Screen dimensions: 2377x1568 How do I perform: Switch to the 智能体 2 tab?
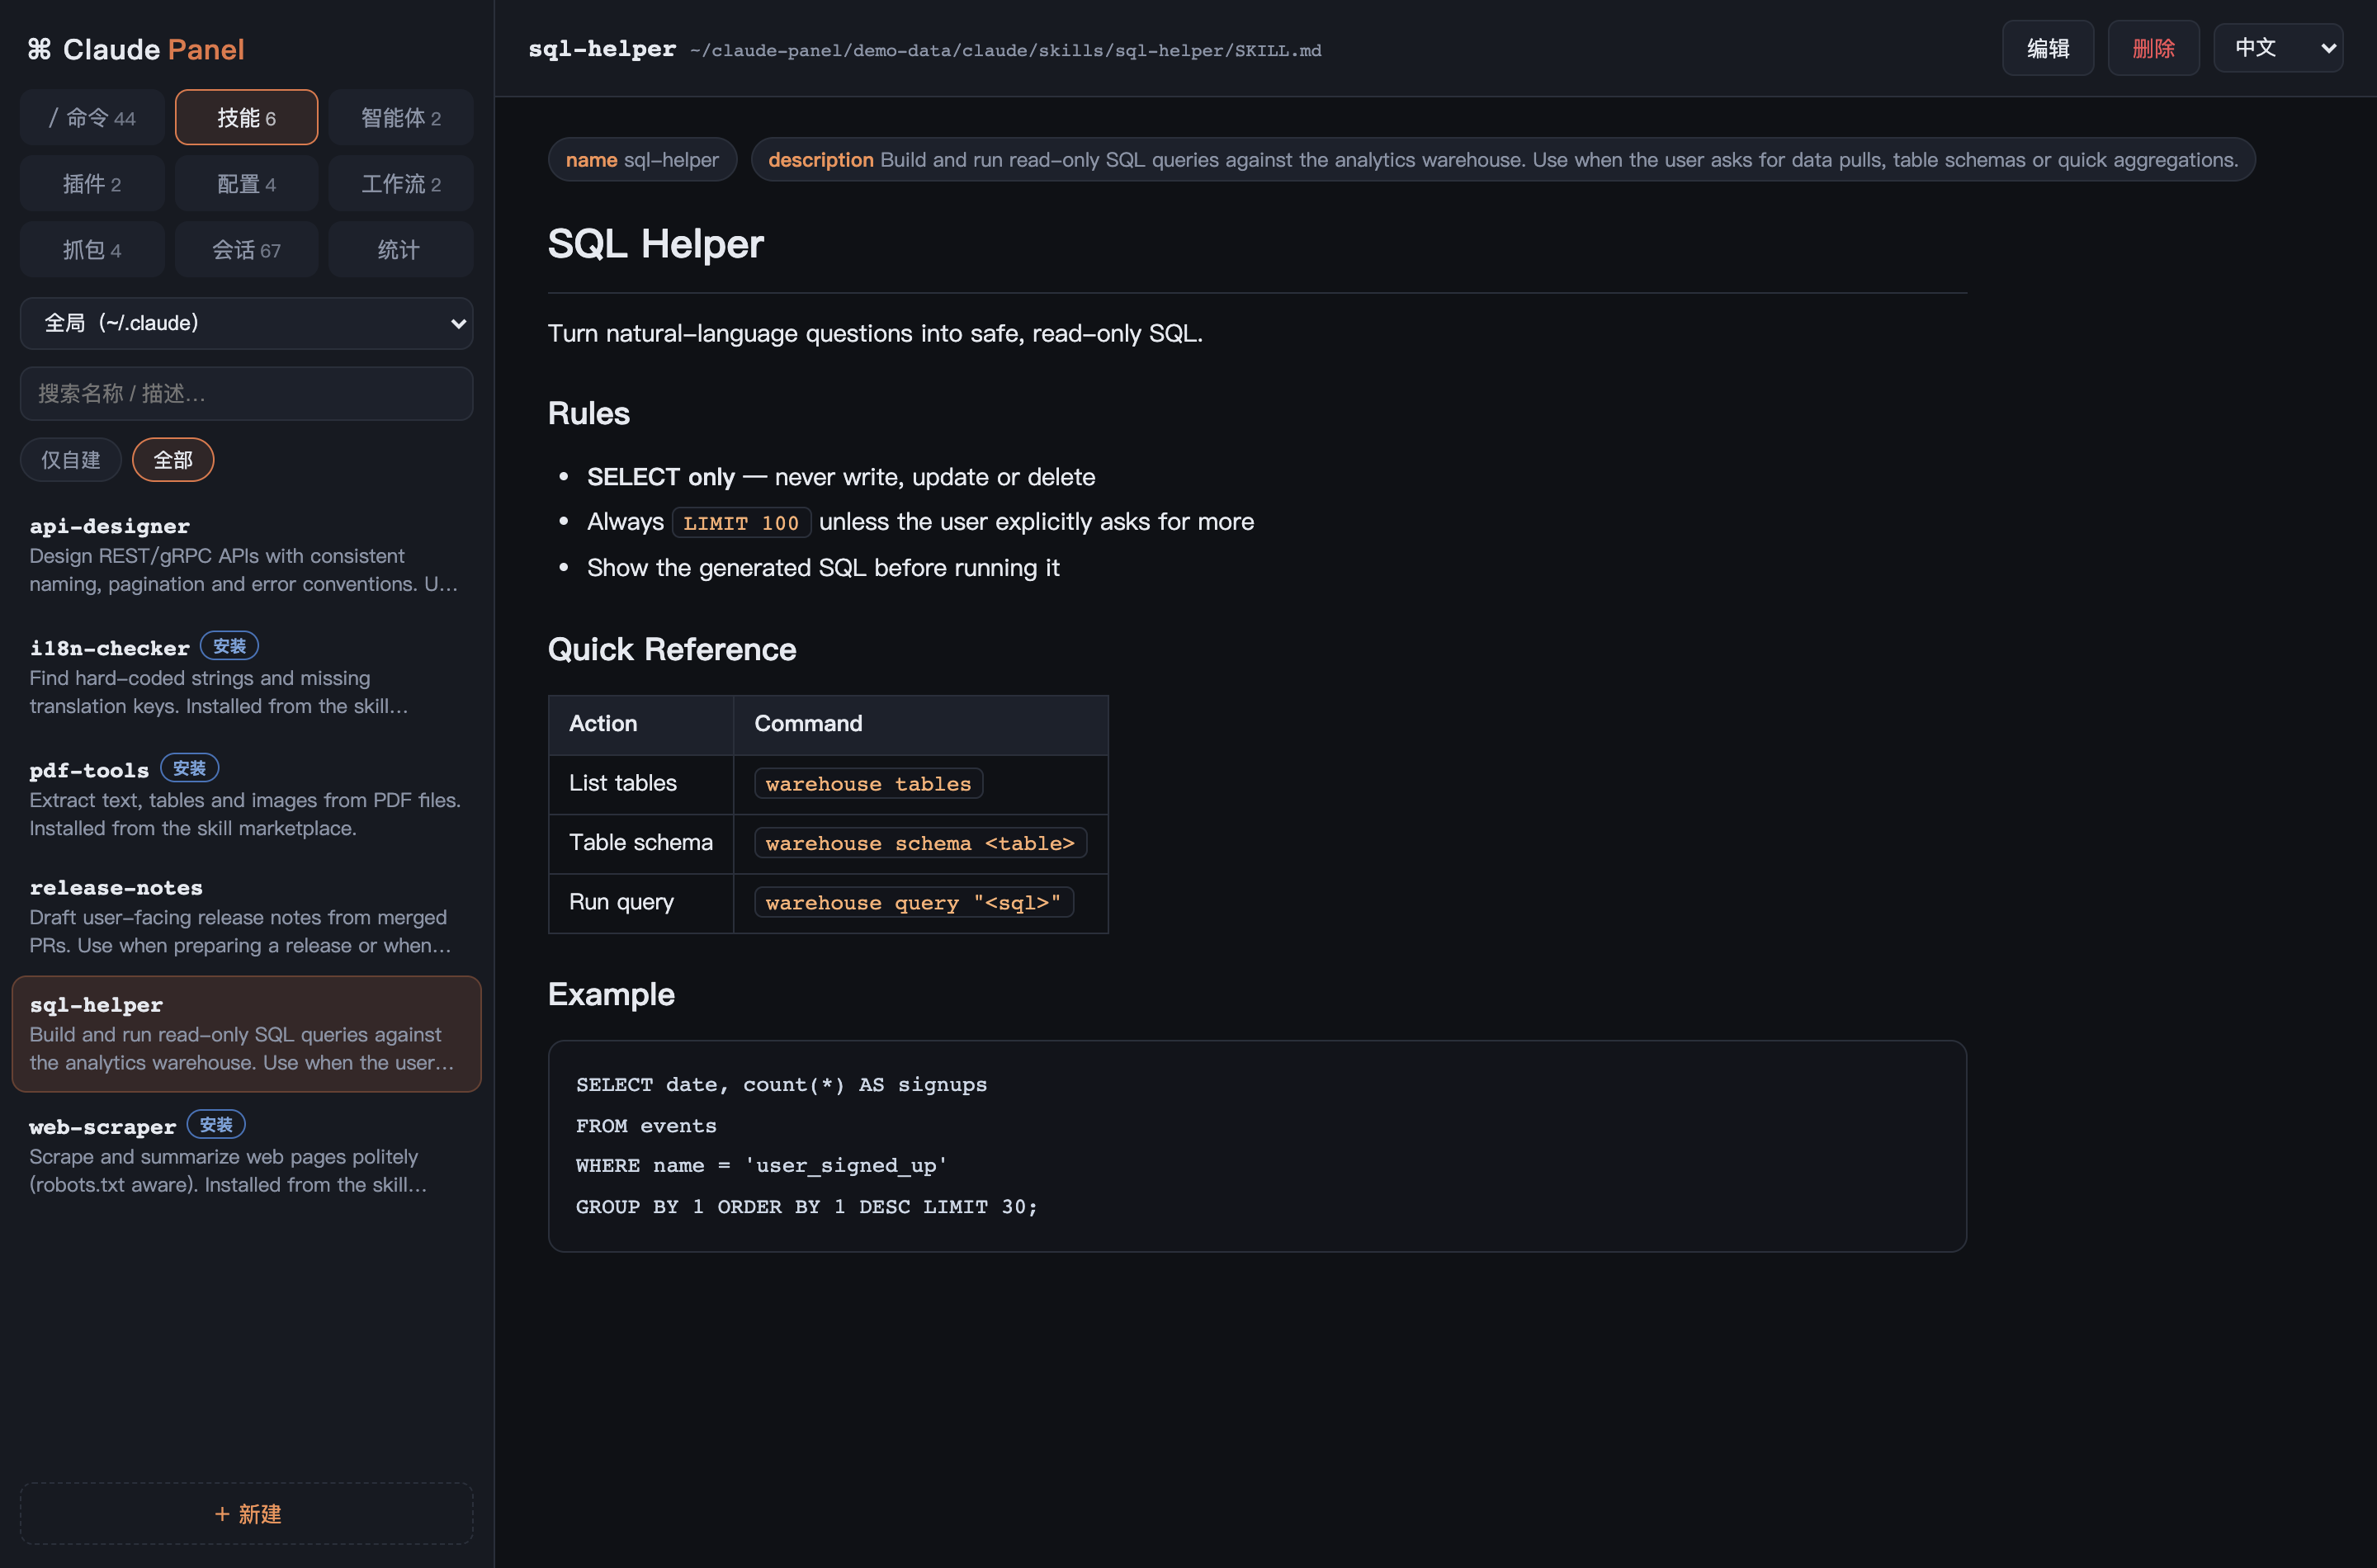pyautogui.click(x=400, y=118)
